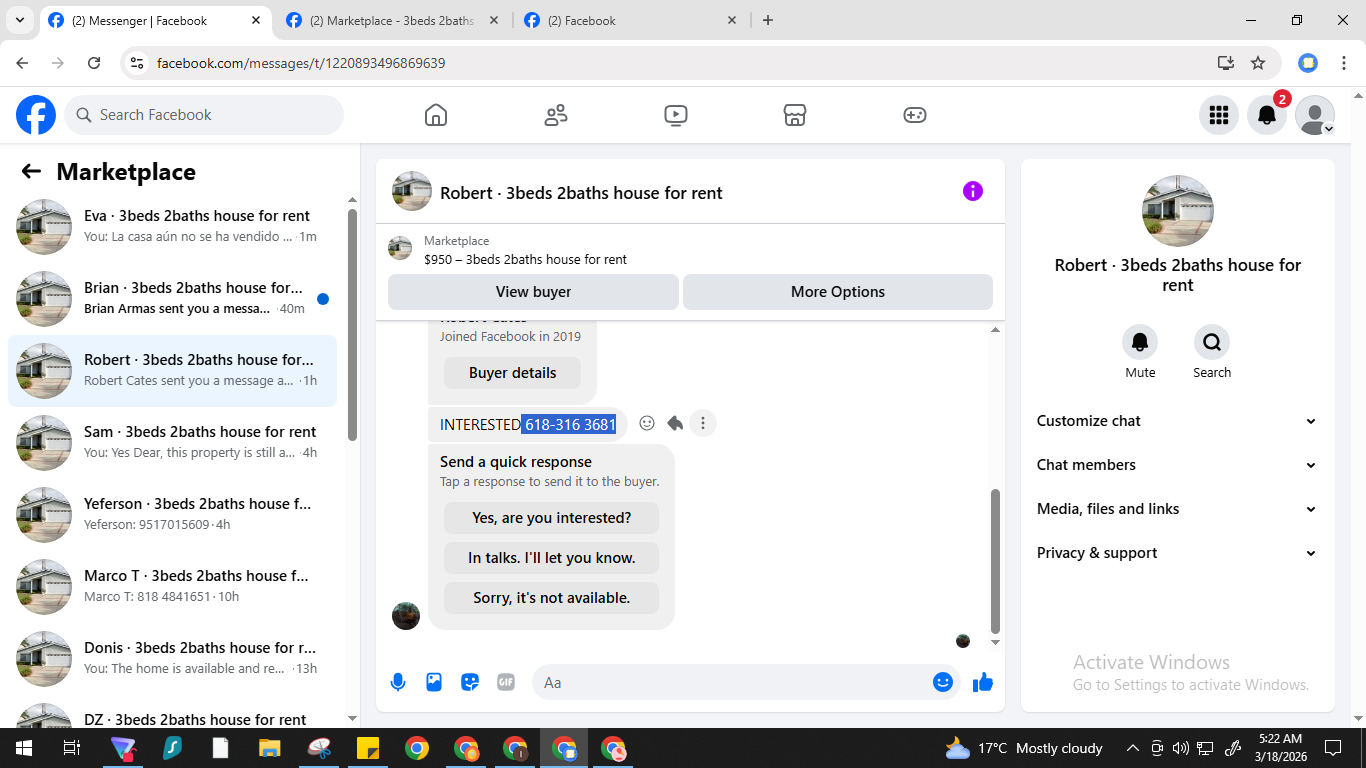Open Task View on the taskbar
This screenshot has width=1366, height=768.
pyautogui.click(x=71, y=748)
